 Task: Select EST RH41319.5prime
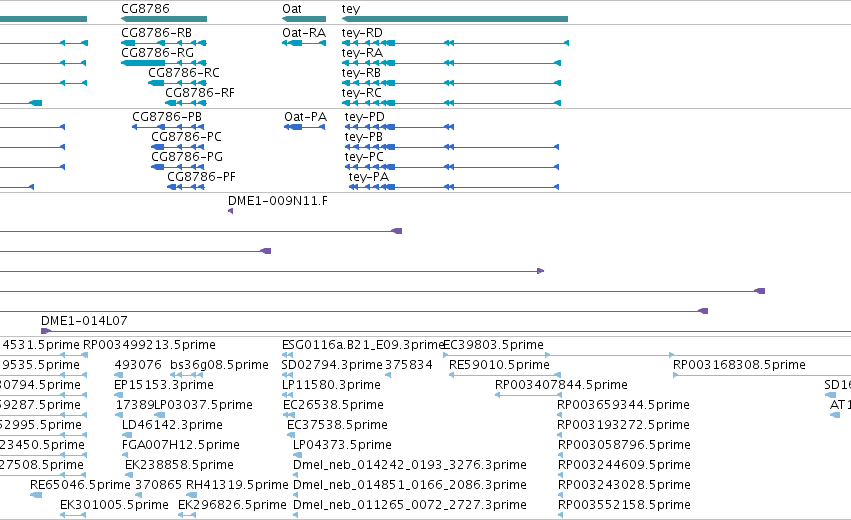point(192,495)
